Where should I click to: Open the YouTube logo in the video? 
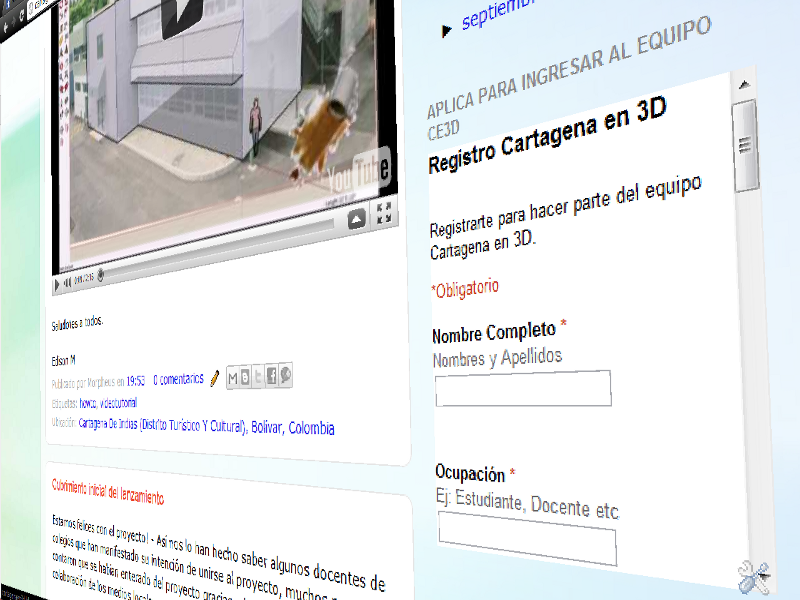click(359, 172)
